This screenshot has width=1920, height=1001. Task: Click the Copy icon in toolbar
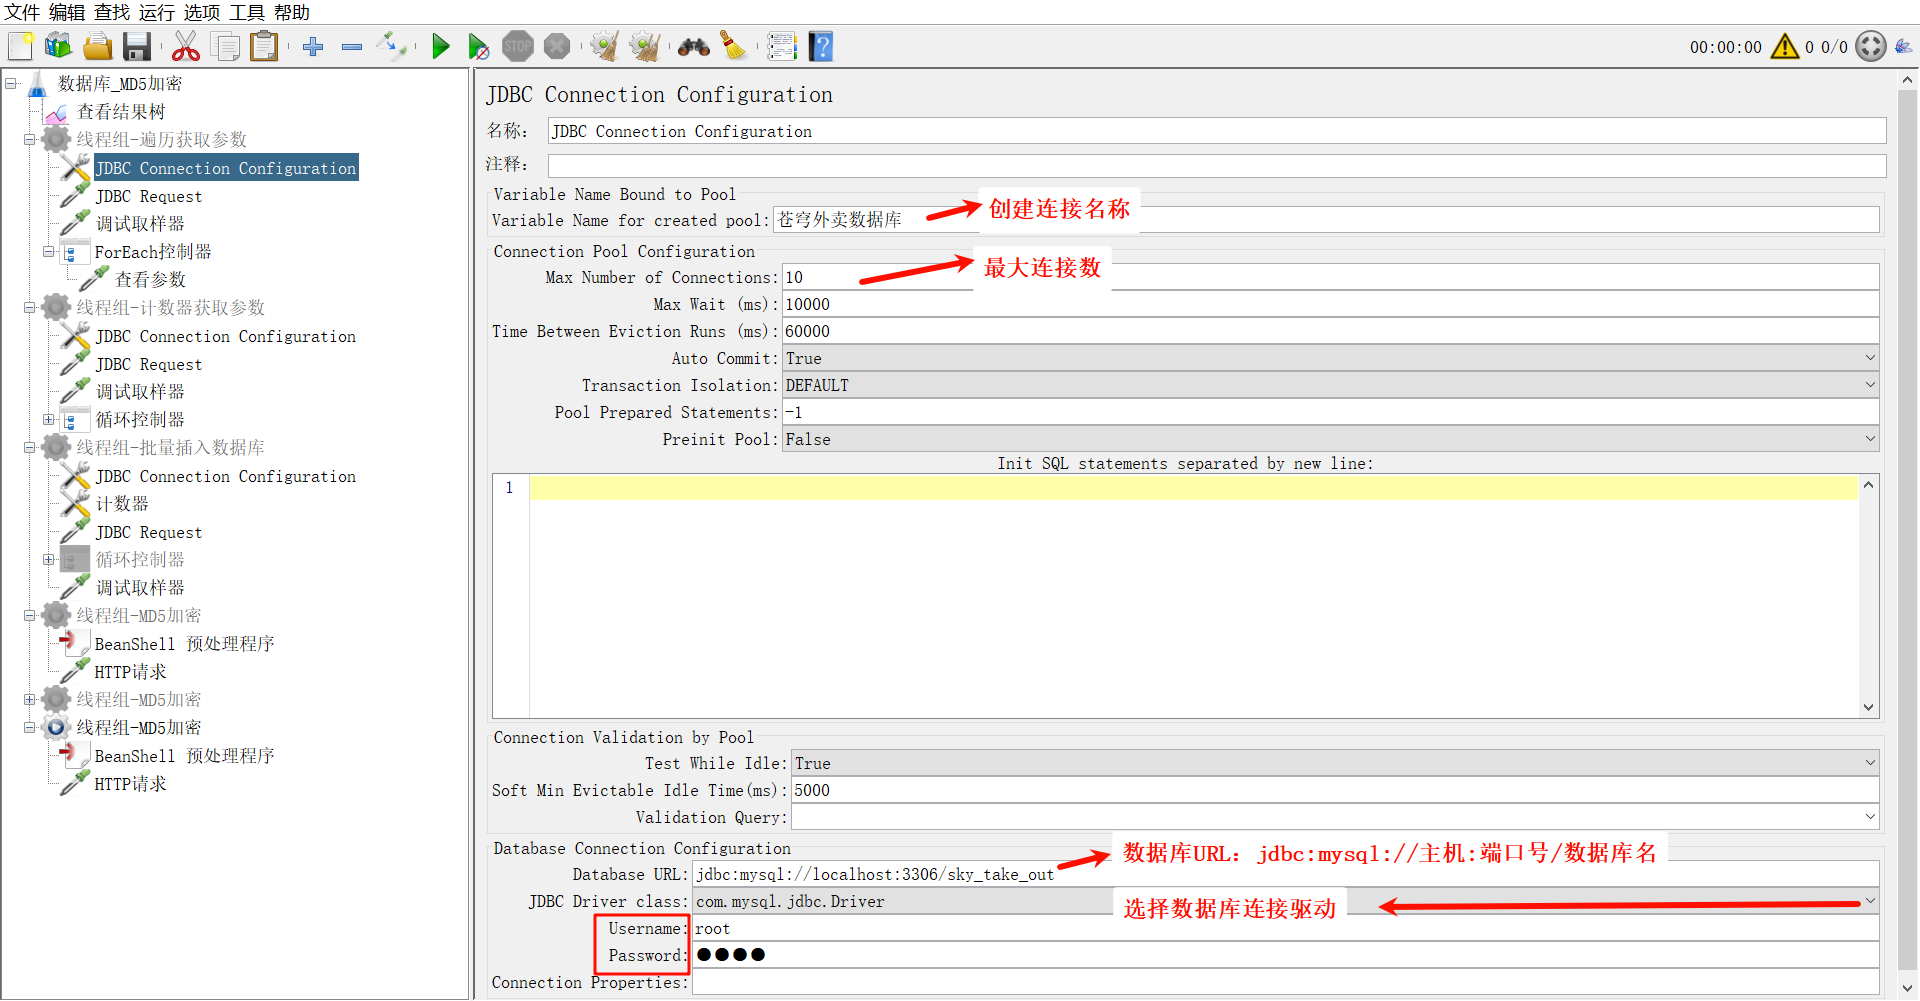point(227,46)
